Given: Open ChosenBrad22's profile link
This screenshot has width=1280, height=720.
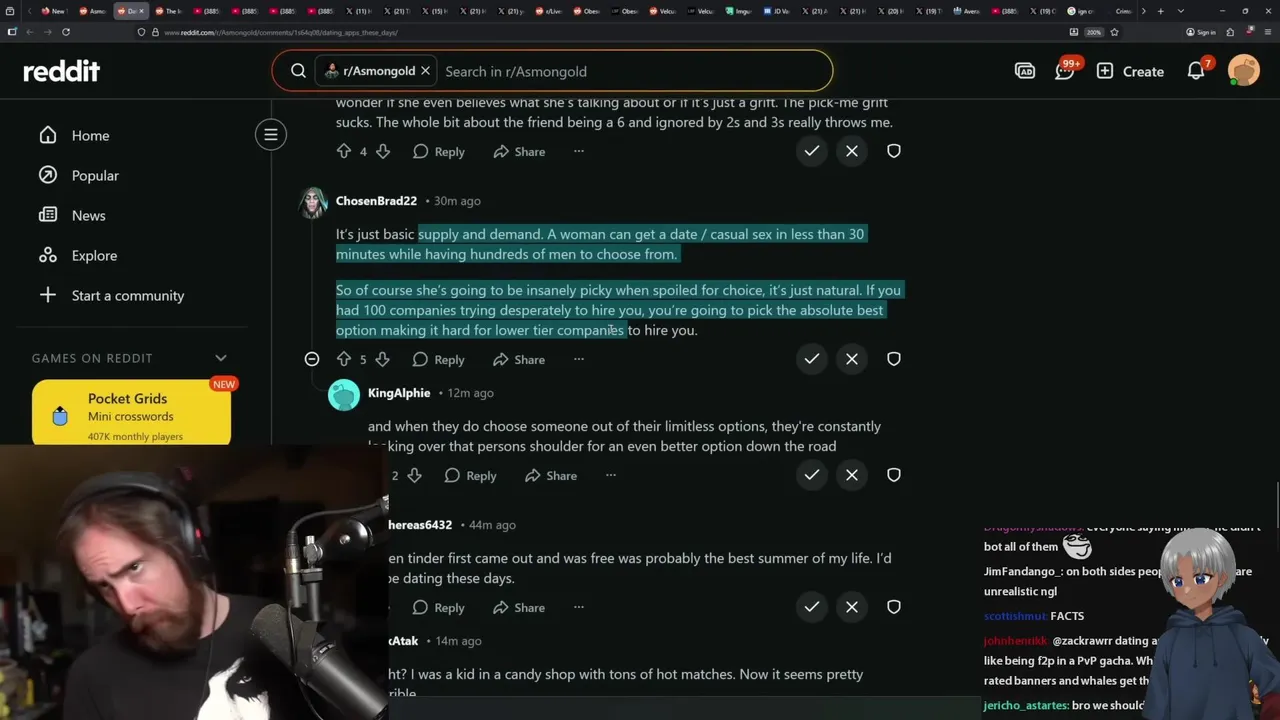Looking at the screenshot, I should click(x=376, y=201).
